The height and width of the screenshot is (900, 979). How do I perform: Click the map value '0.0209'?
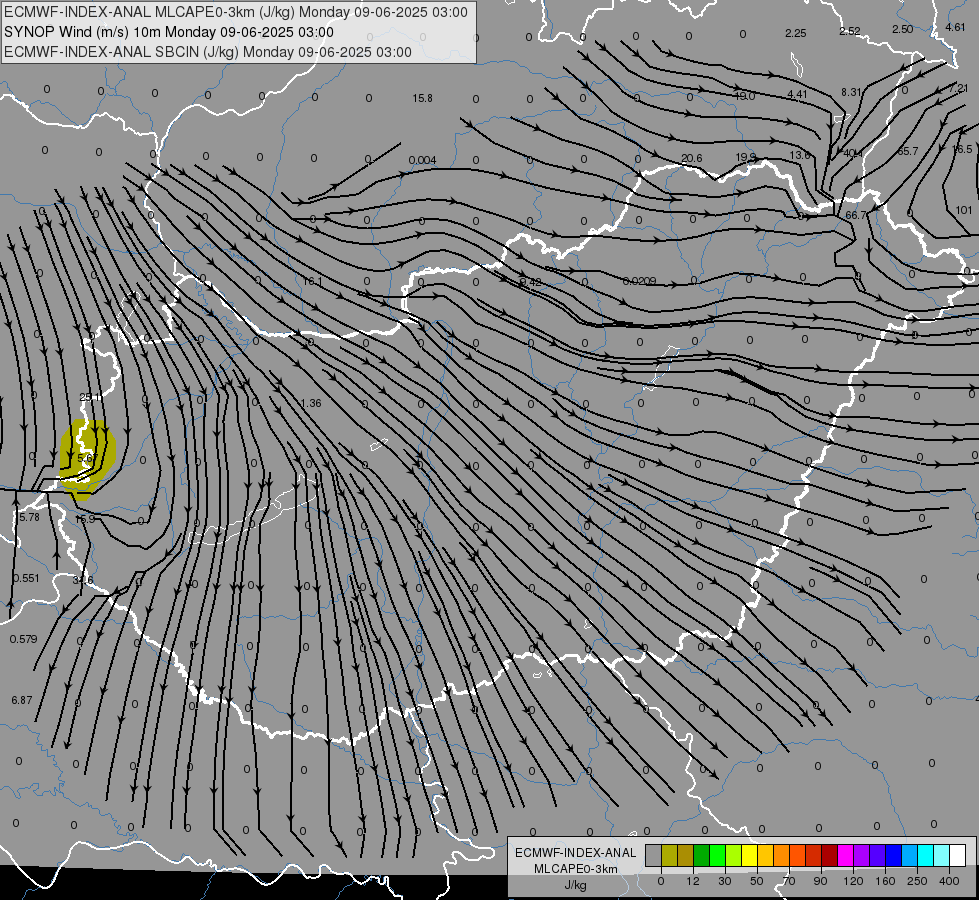pos(639,281)
